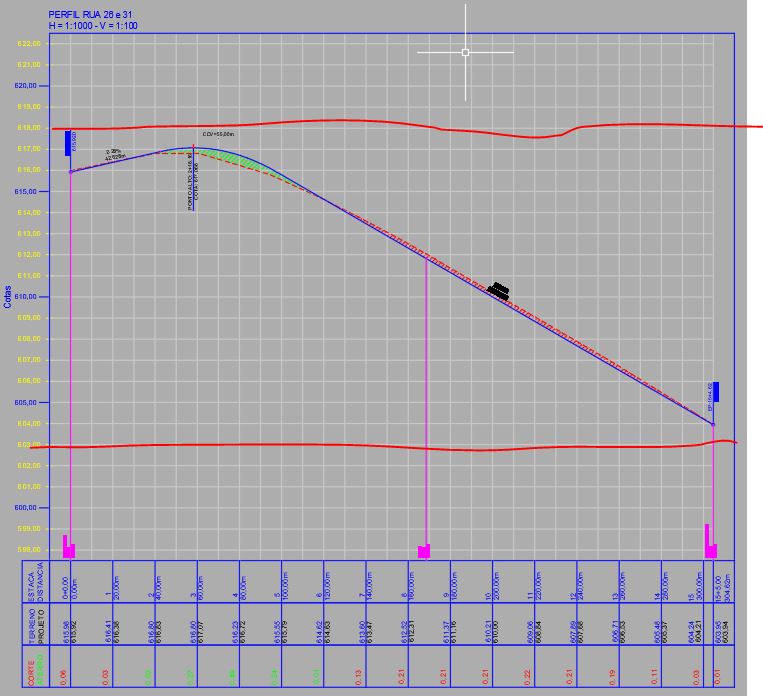Select the ESTACA DISTANCIA row header
763x696 pixels.
[36, 582]
